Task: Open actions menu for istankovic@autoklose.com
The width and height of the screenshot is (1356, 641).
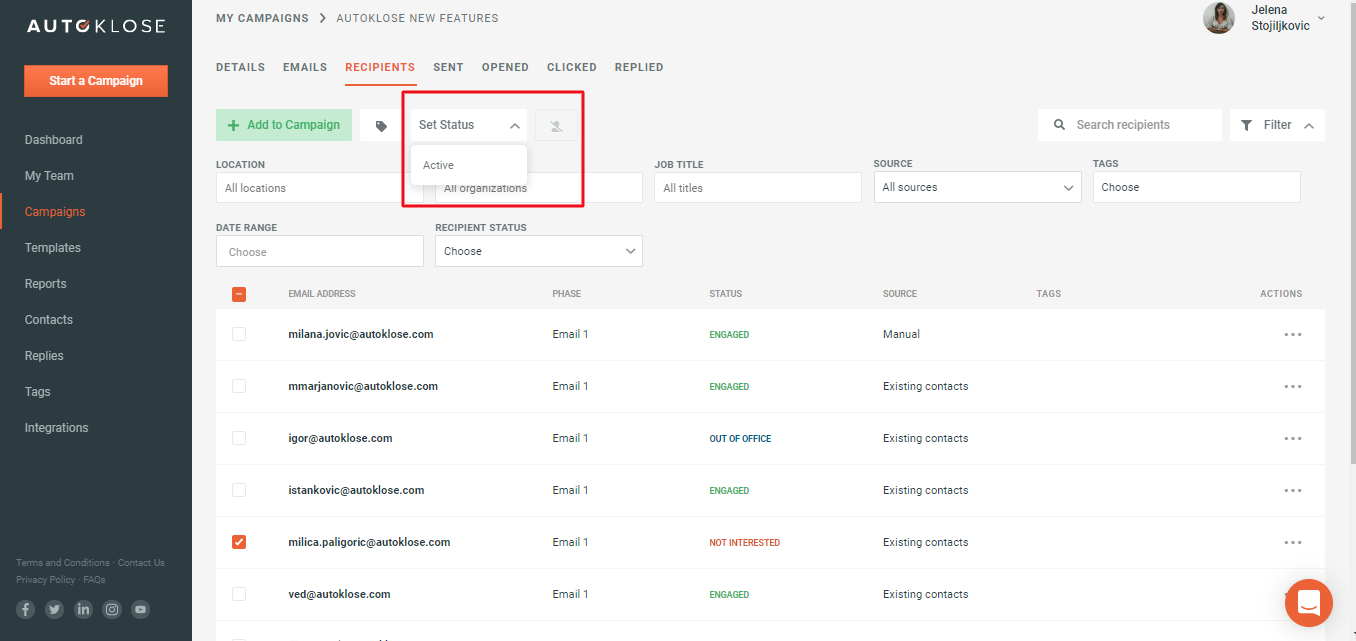Action: click(1293, 491)
